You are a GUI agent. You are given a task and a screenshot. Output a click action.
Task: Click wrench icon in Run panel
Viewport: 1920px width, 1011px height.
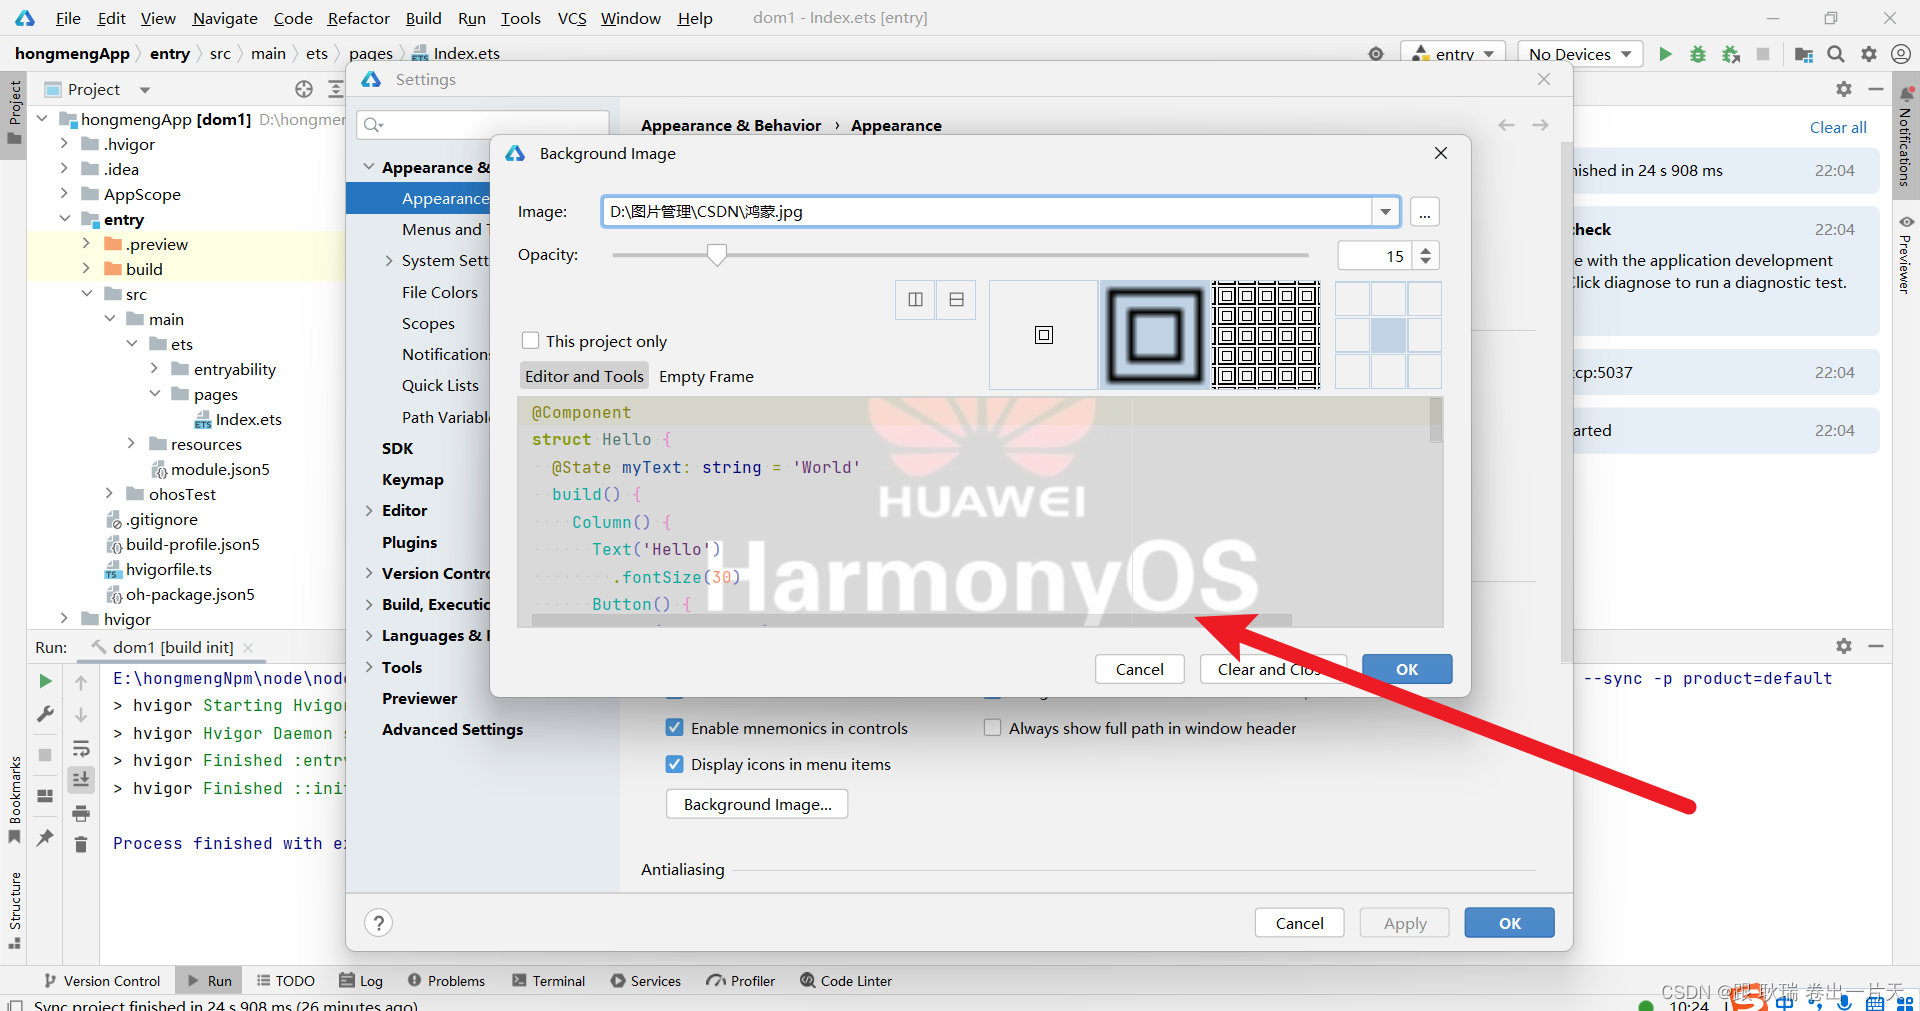point(45,714)
